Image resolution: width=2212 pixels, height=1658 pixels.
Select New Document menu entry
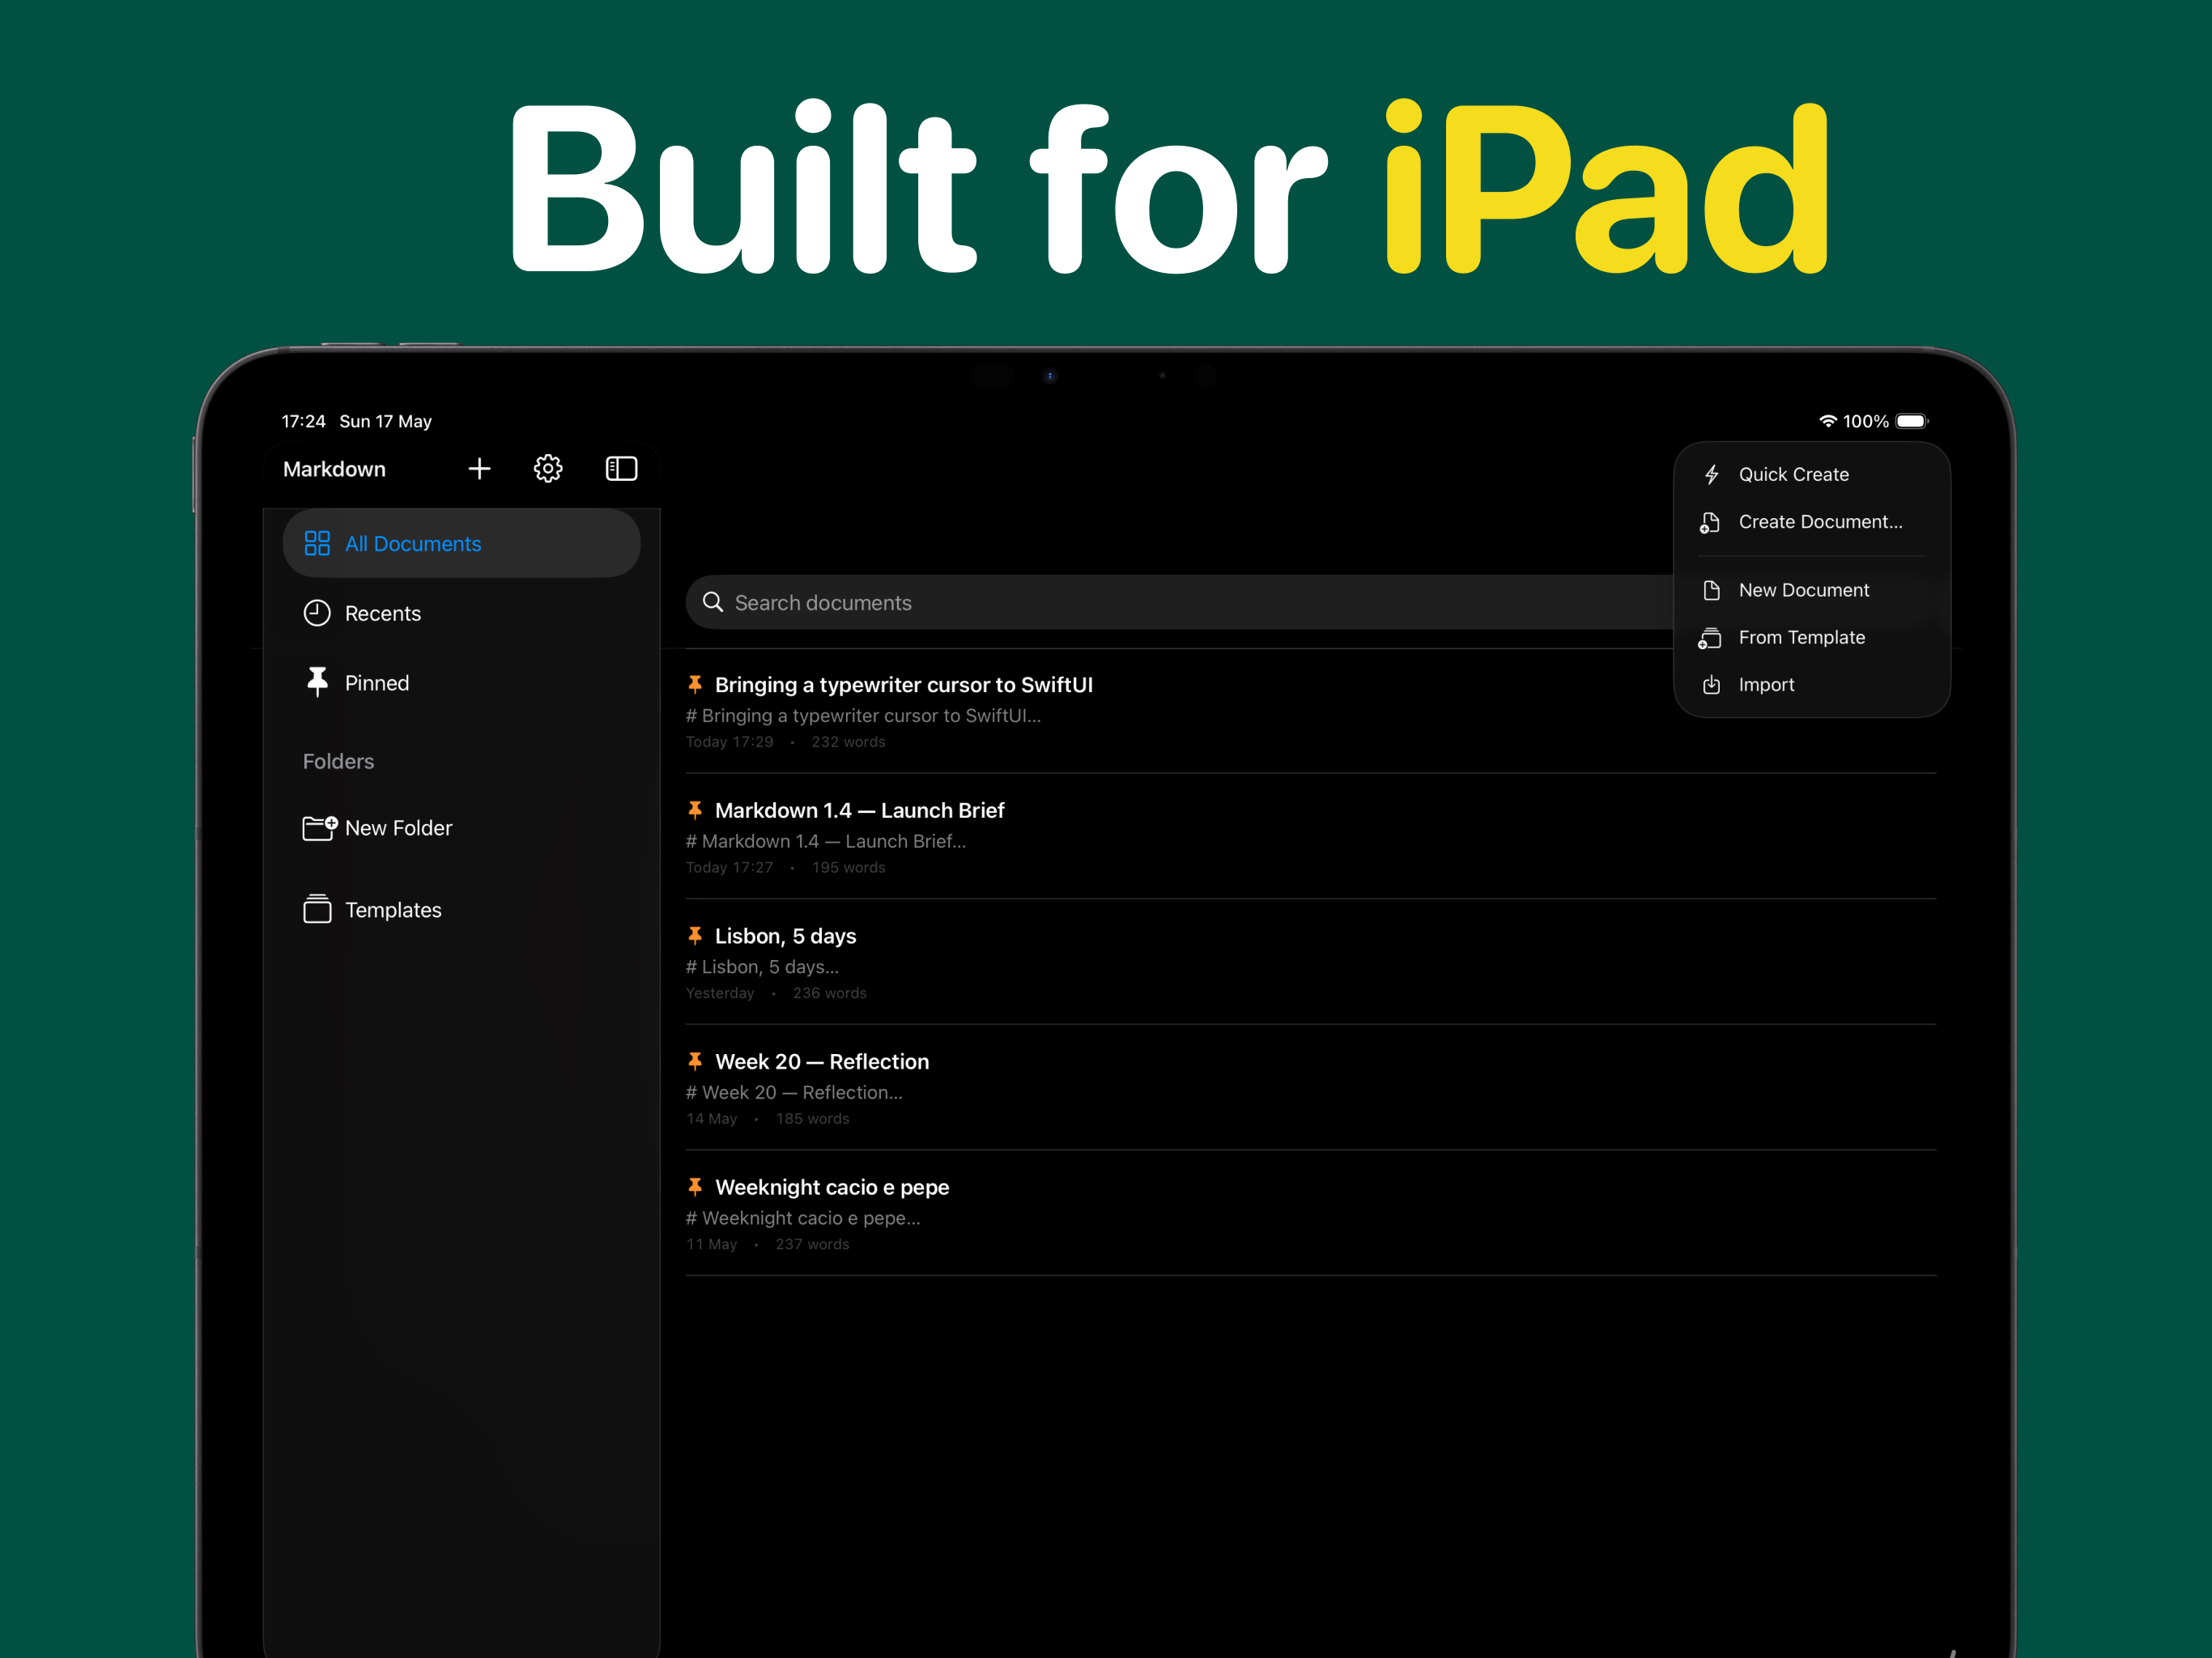tap(1811, 590)
